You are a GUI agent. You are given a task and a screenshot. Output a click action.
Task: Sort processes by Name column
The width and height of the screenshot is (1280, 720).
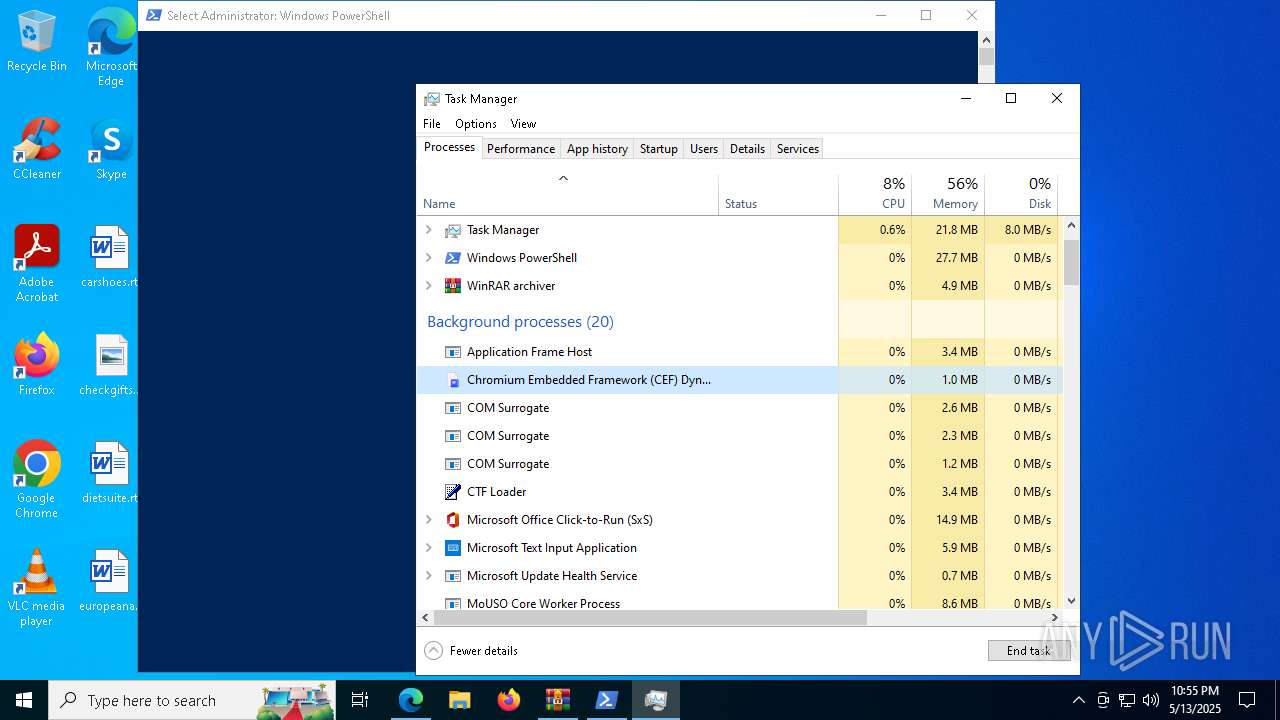point(567,193)
